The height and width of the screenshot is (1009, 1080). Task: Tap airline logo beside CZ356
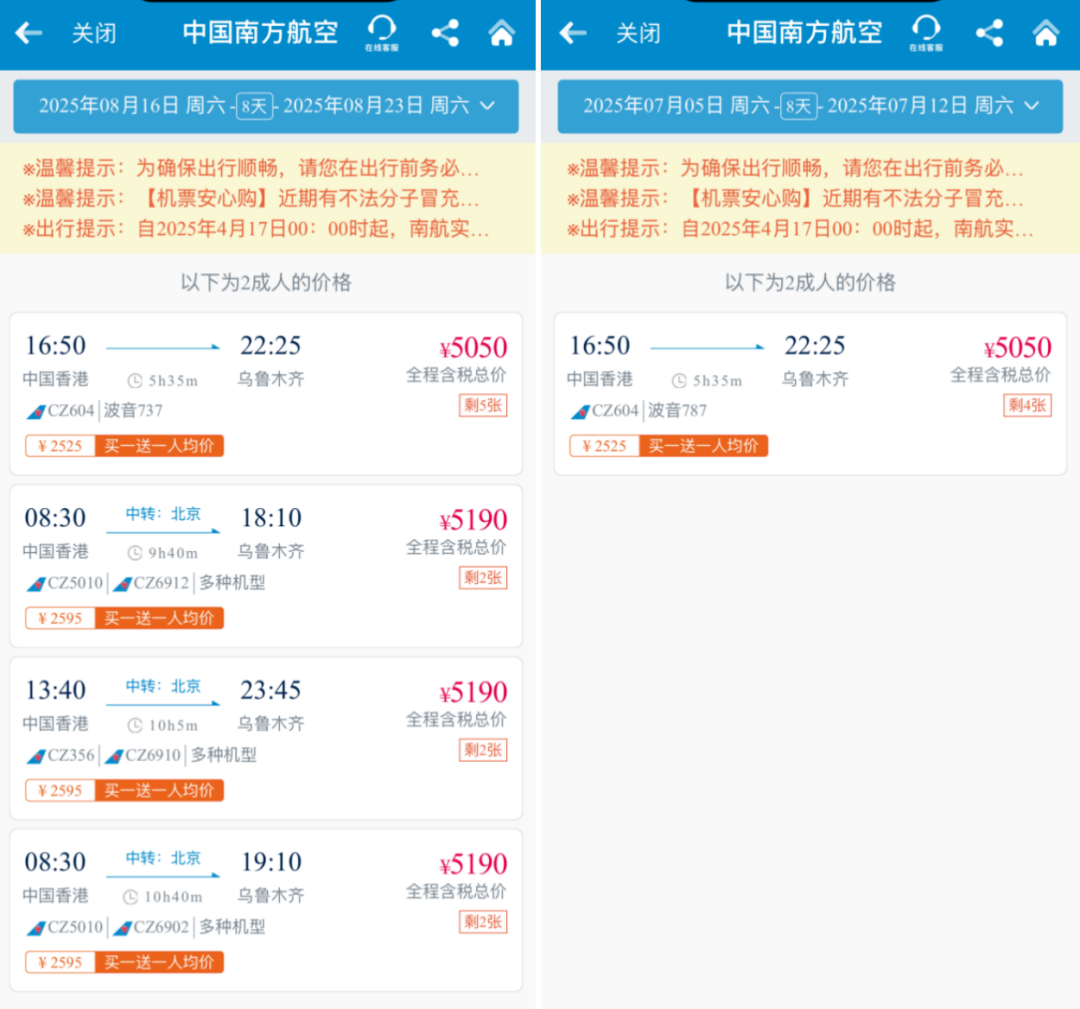click(x=36, y=756)
